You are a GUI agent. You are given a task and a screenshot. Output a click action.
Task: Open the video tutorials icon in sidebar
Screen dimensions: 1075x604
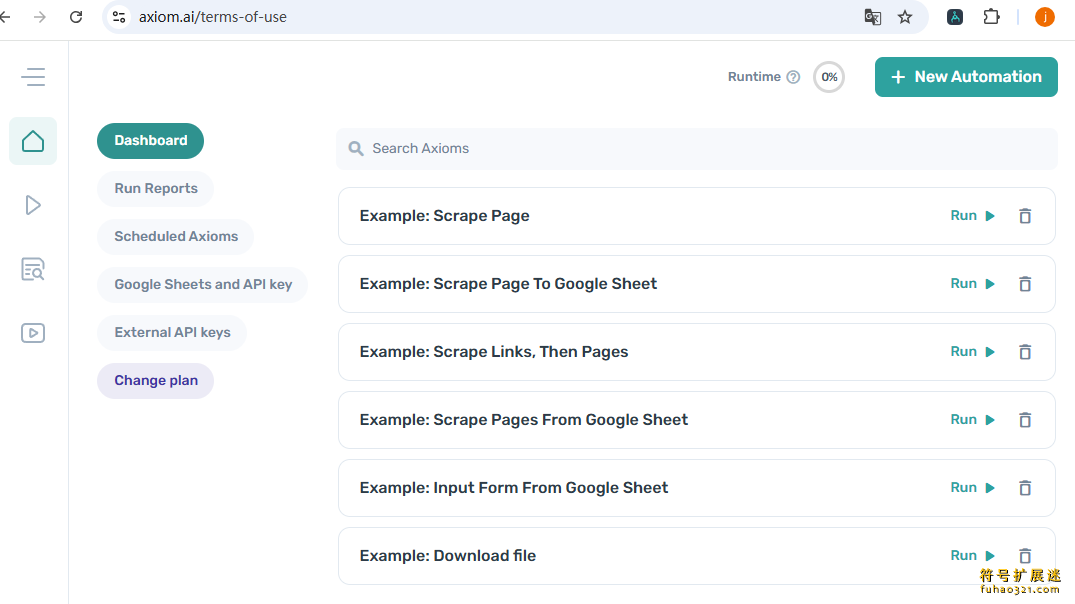point(33,333)
